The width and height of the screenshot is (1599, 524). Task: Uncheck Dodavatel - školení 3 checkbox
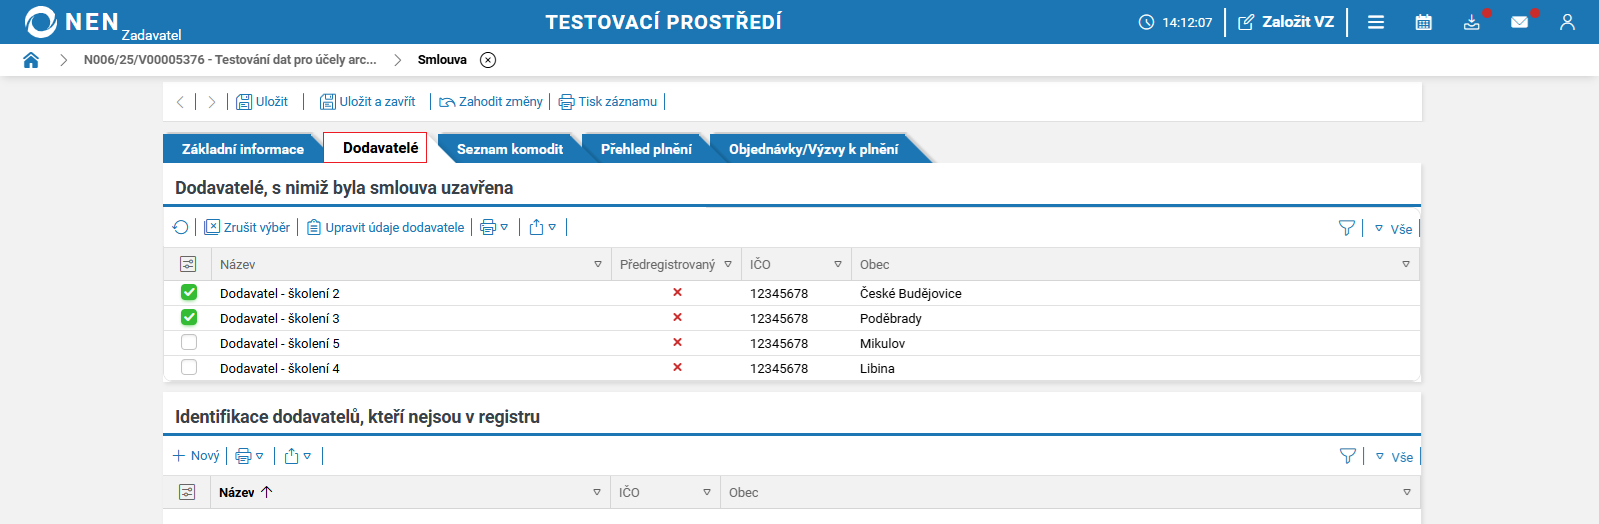pos(189,318)
